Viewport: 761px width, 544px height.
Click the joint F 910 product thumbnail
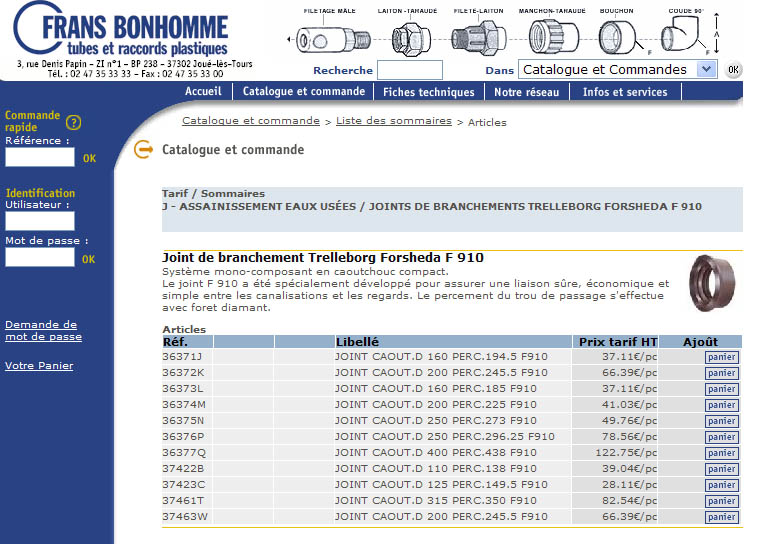click(711, 283)
